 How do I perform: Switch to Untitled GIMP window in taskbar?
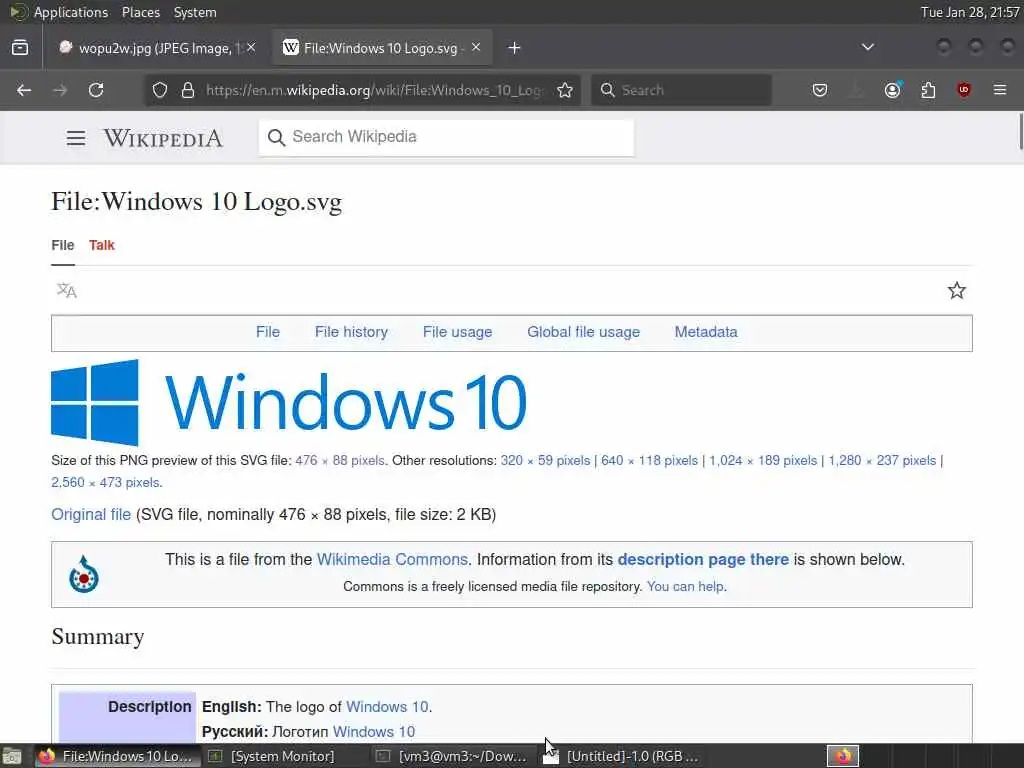620,756
